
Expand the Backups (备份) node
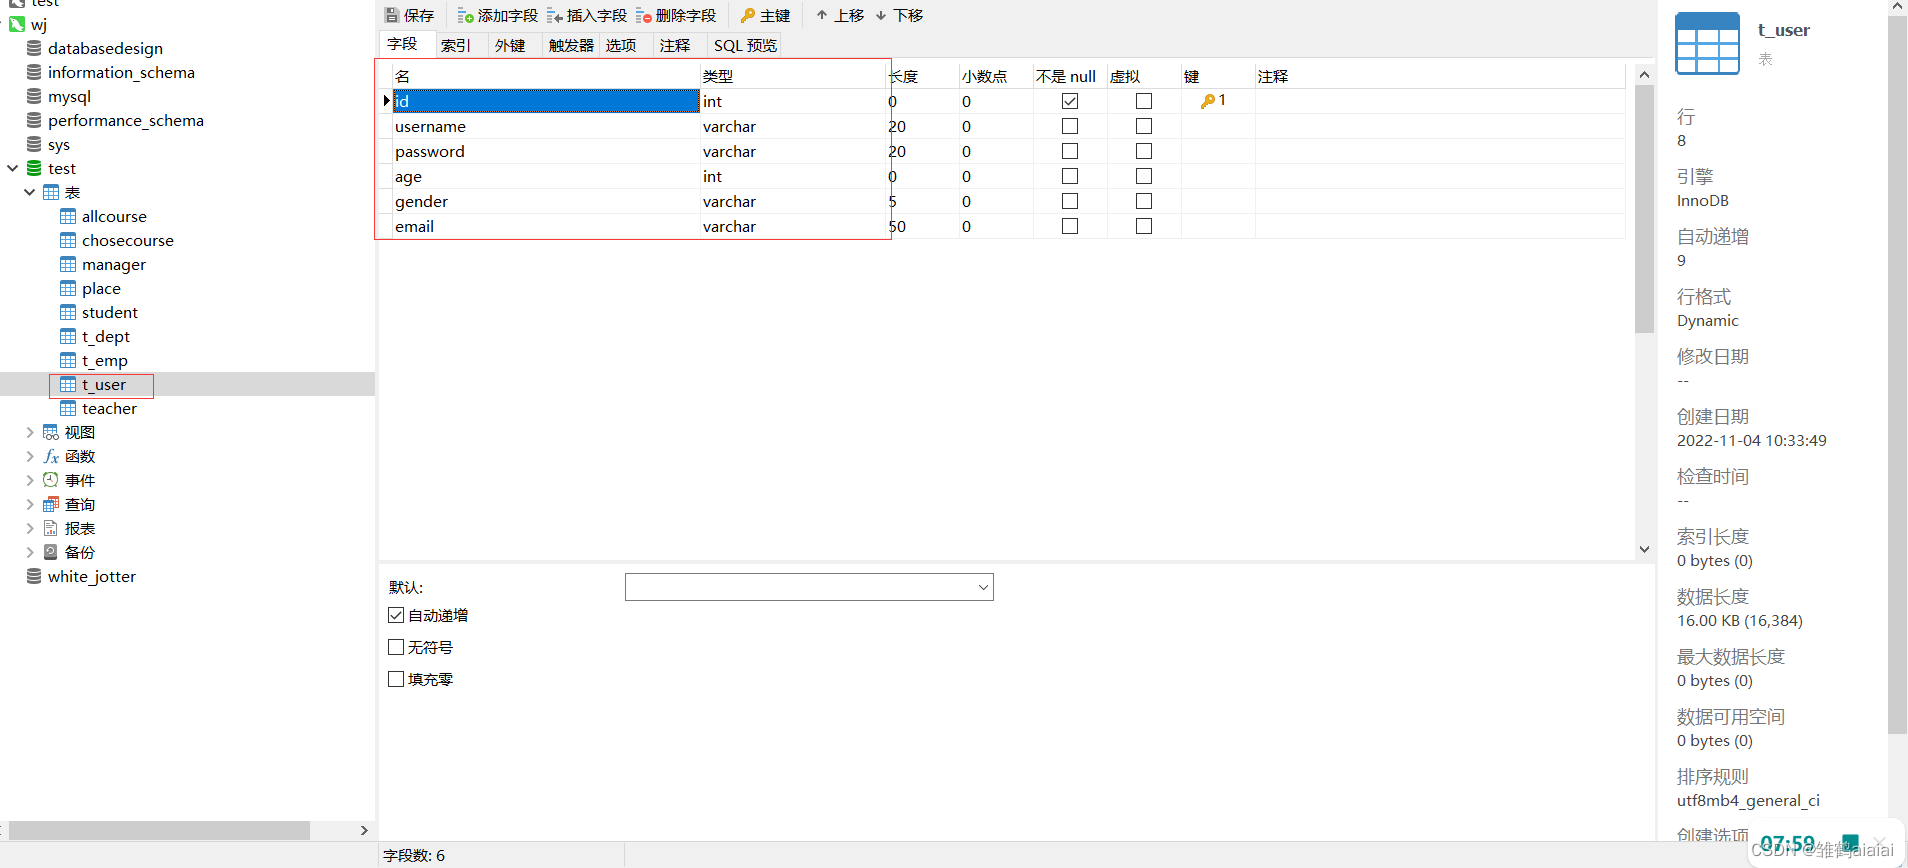click(x=30, y=552)
